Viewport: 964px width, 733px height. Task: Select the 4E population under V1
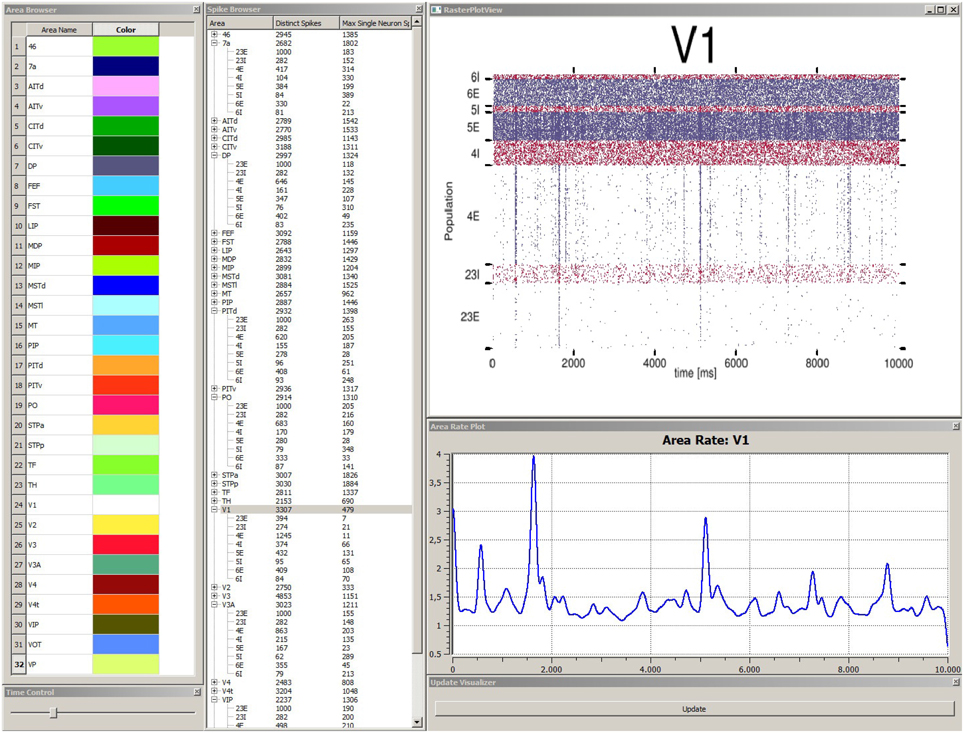click(x=239, y=536)
